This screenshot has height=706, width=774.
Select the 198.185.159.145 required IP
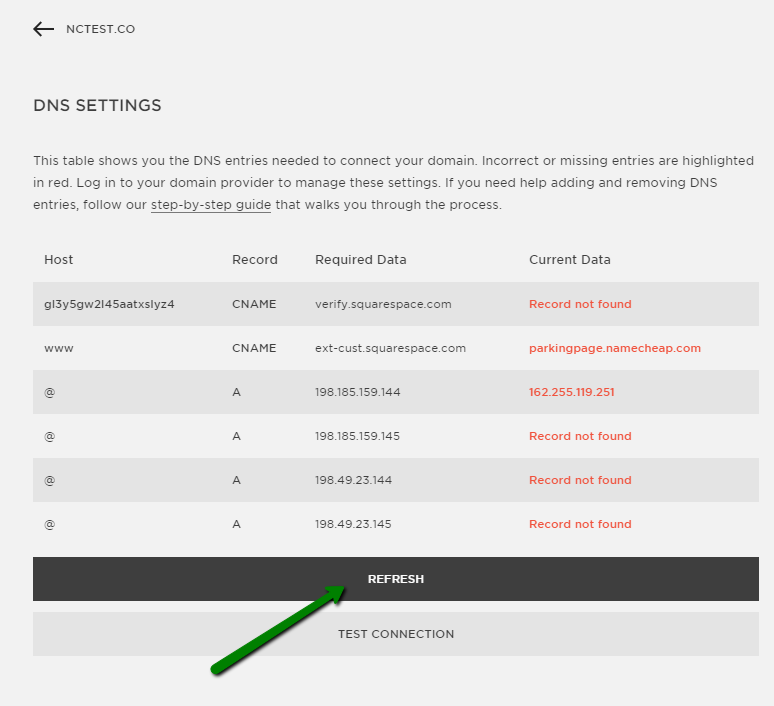[x=357, y=436]
